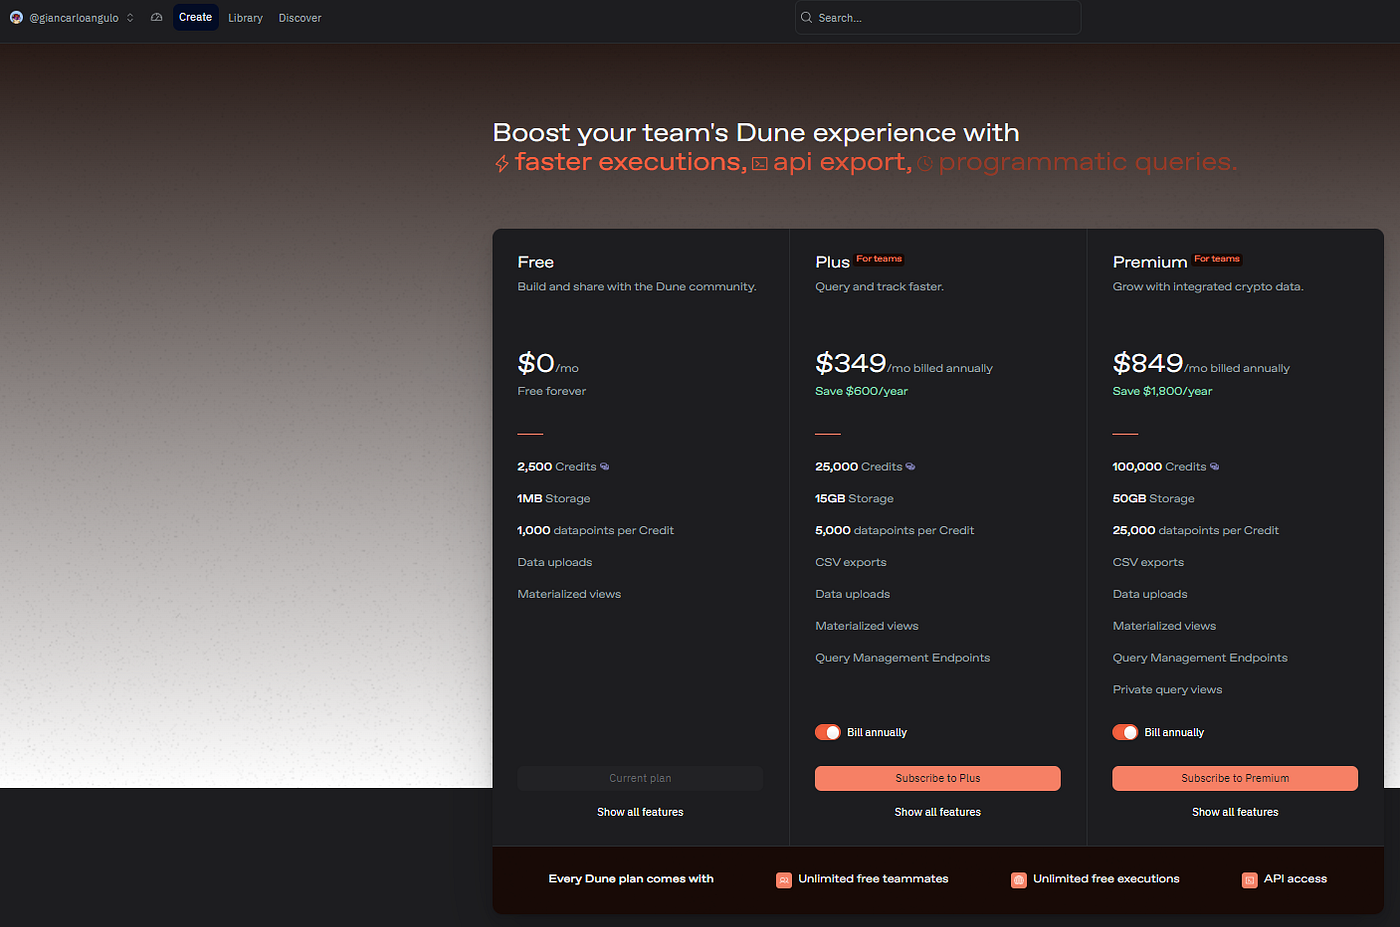Click the terminal icon by api export

coord(760,164)
